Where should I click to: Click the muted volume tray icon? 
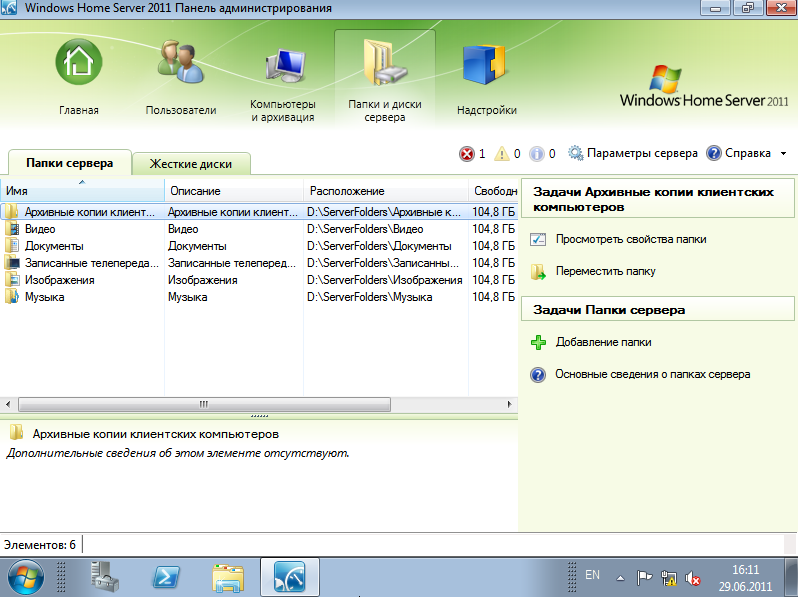click(693, 578)
